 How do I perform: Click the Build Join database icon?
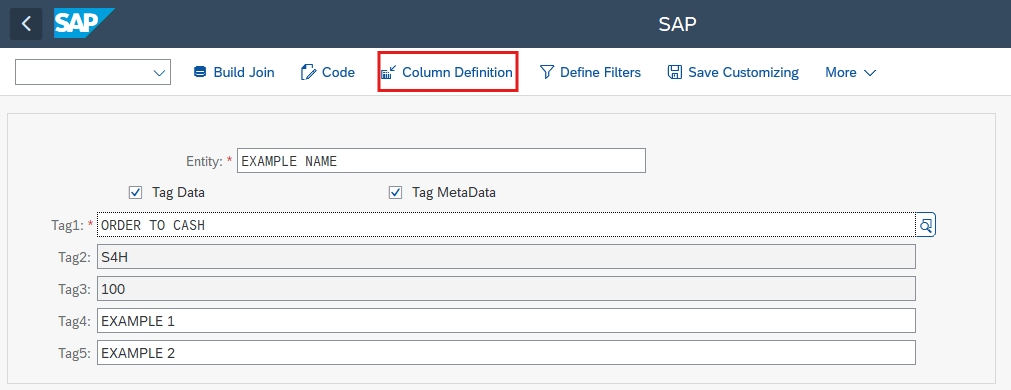pos(200,72)
